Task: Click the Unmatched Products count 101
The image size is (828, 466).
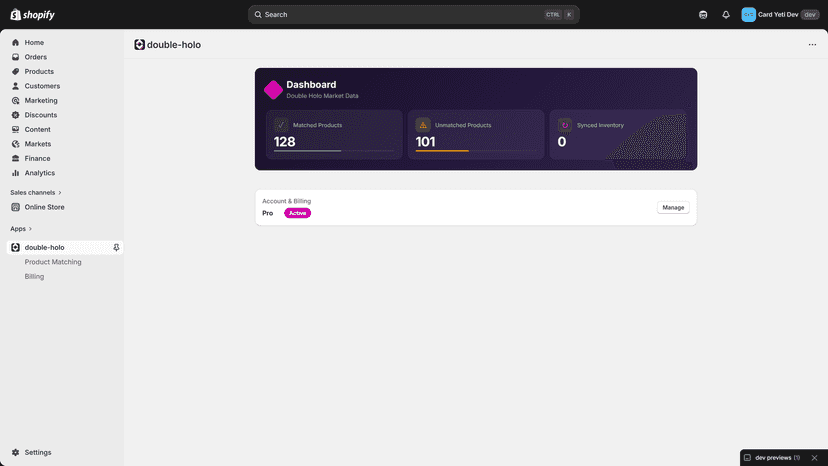Action: [x=425, y=142]
